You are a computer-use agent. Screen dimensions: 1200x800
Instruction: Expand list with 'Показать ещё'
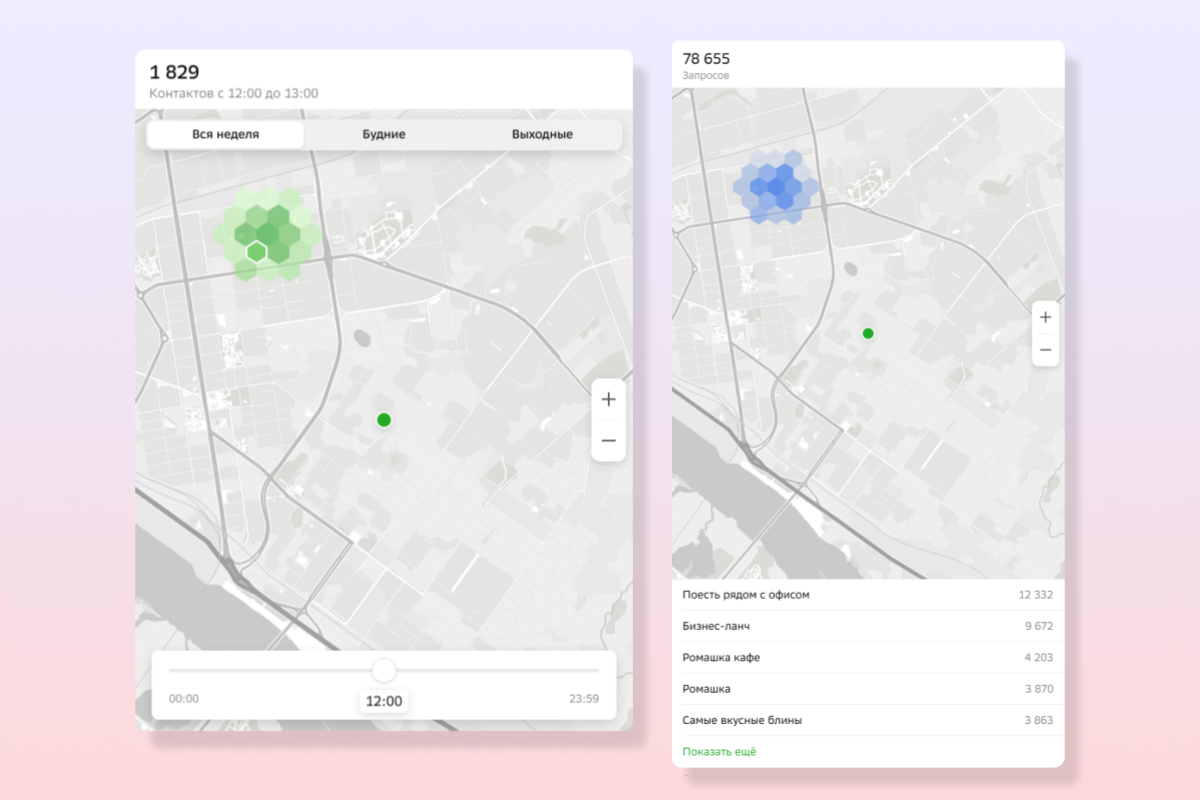719,751
